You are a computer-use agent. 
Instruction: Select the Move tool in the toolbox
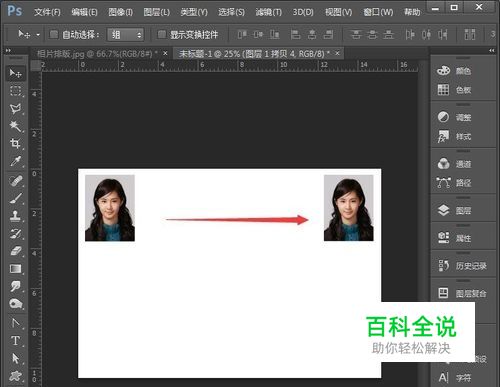tap(15, 73)
